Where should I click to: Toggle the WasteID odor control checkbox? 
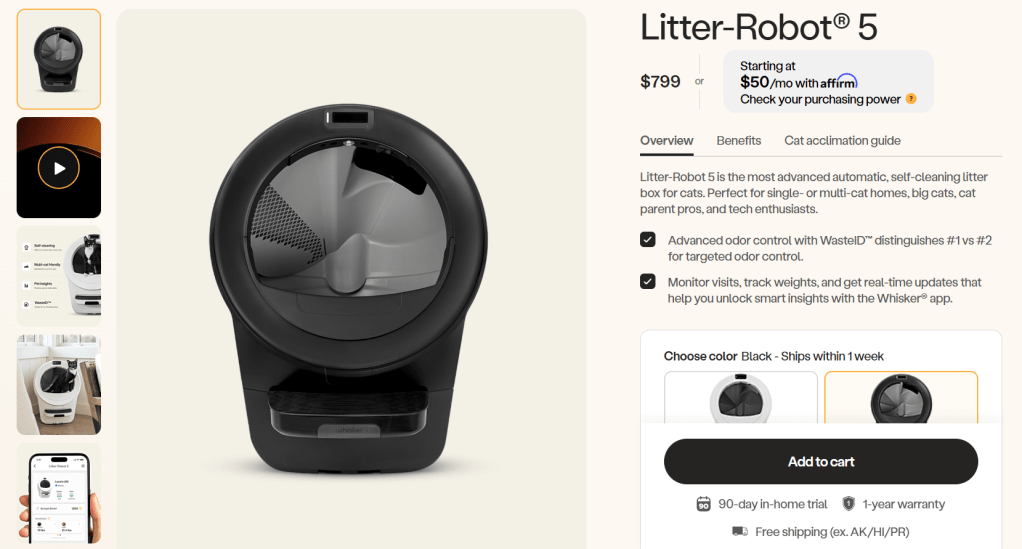[647, 239]
